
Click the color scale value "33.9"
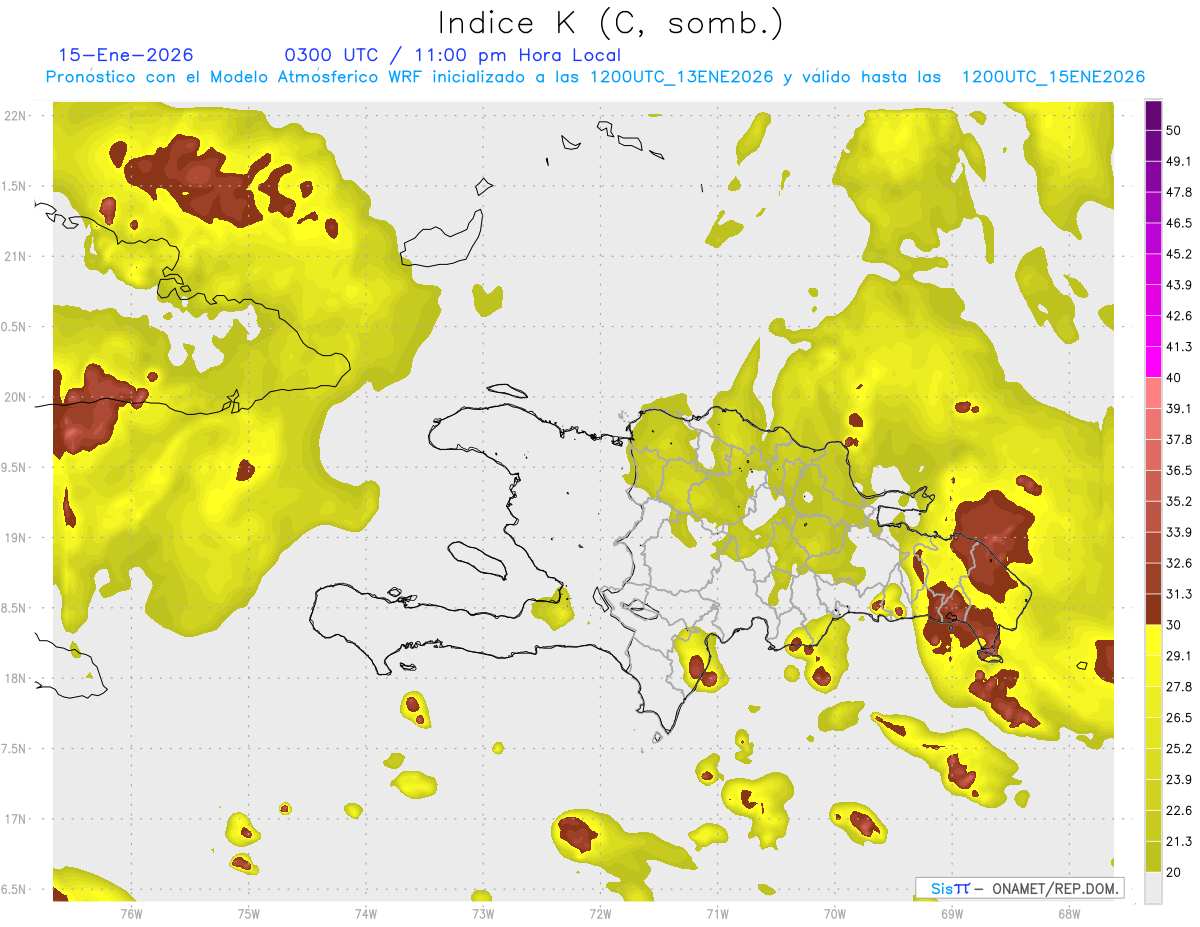pos(1179,532)
